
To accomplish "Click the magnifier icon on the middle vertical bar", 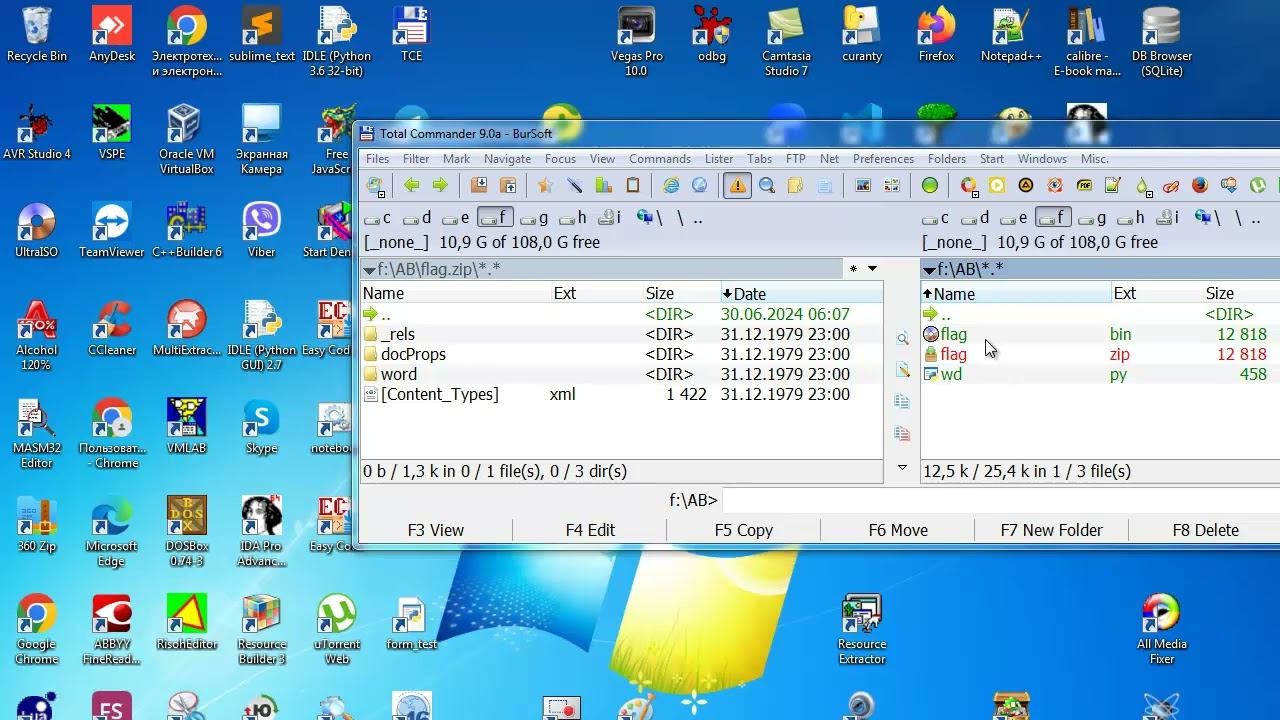I will point(902,339).
